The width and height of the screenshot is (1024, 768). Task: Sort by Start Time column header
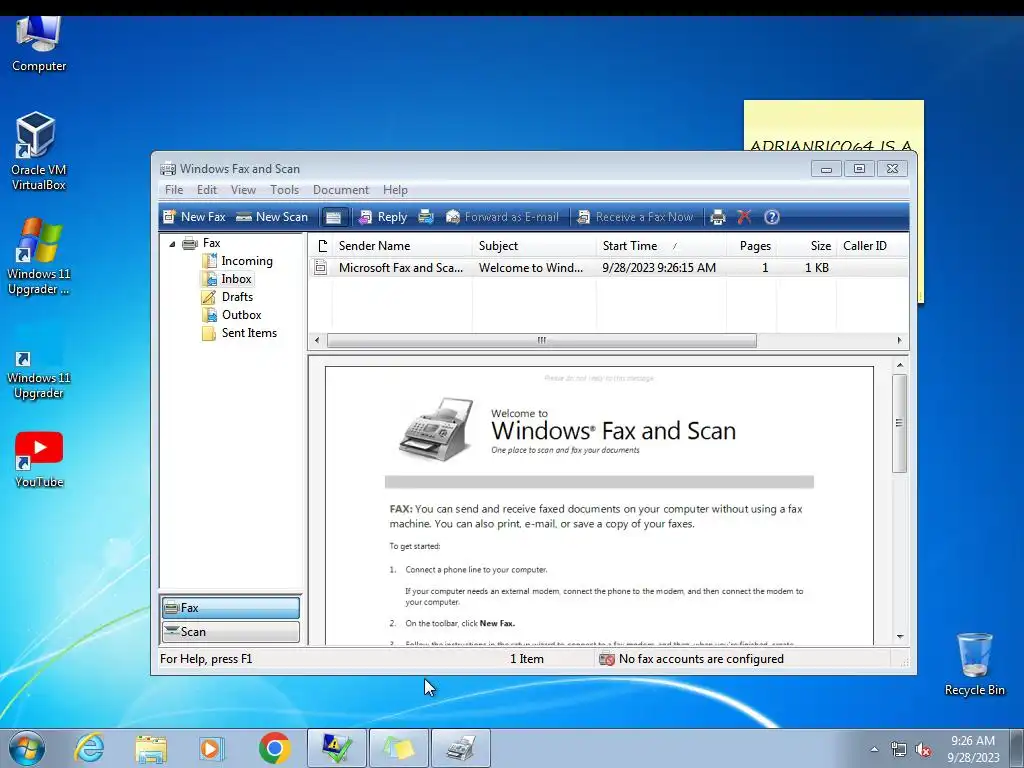pos(661,246)
